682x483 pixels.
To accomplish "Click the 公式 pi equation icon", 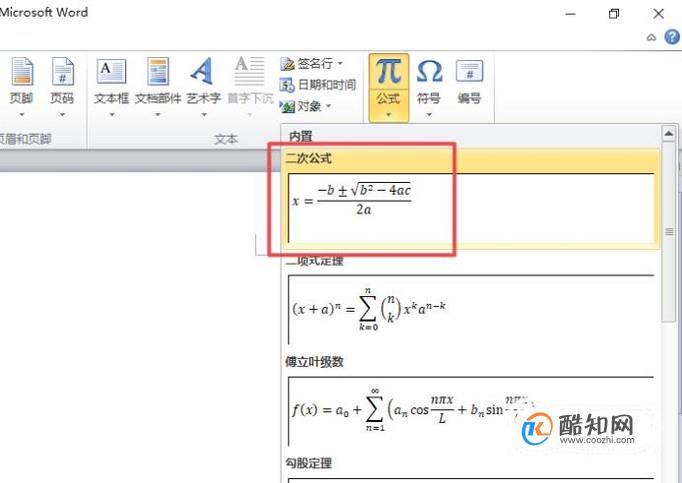I will (388, 72).
